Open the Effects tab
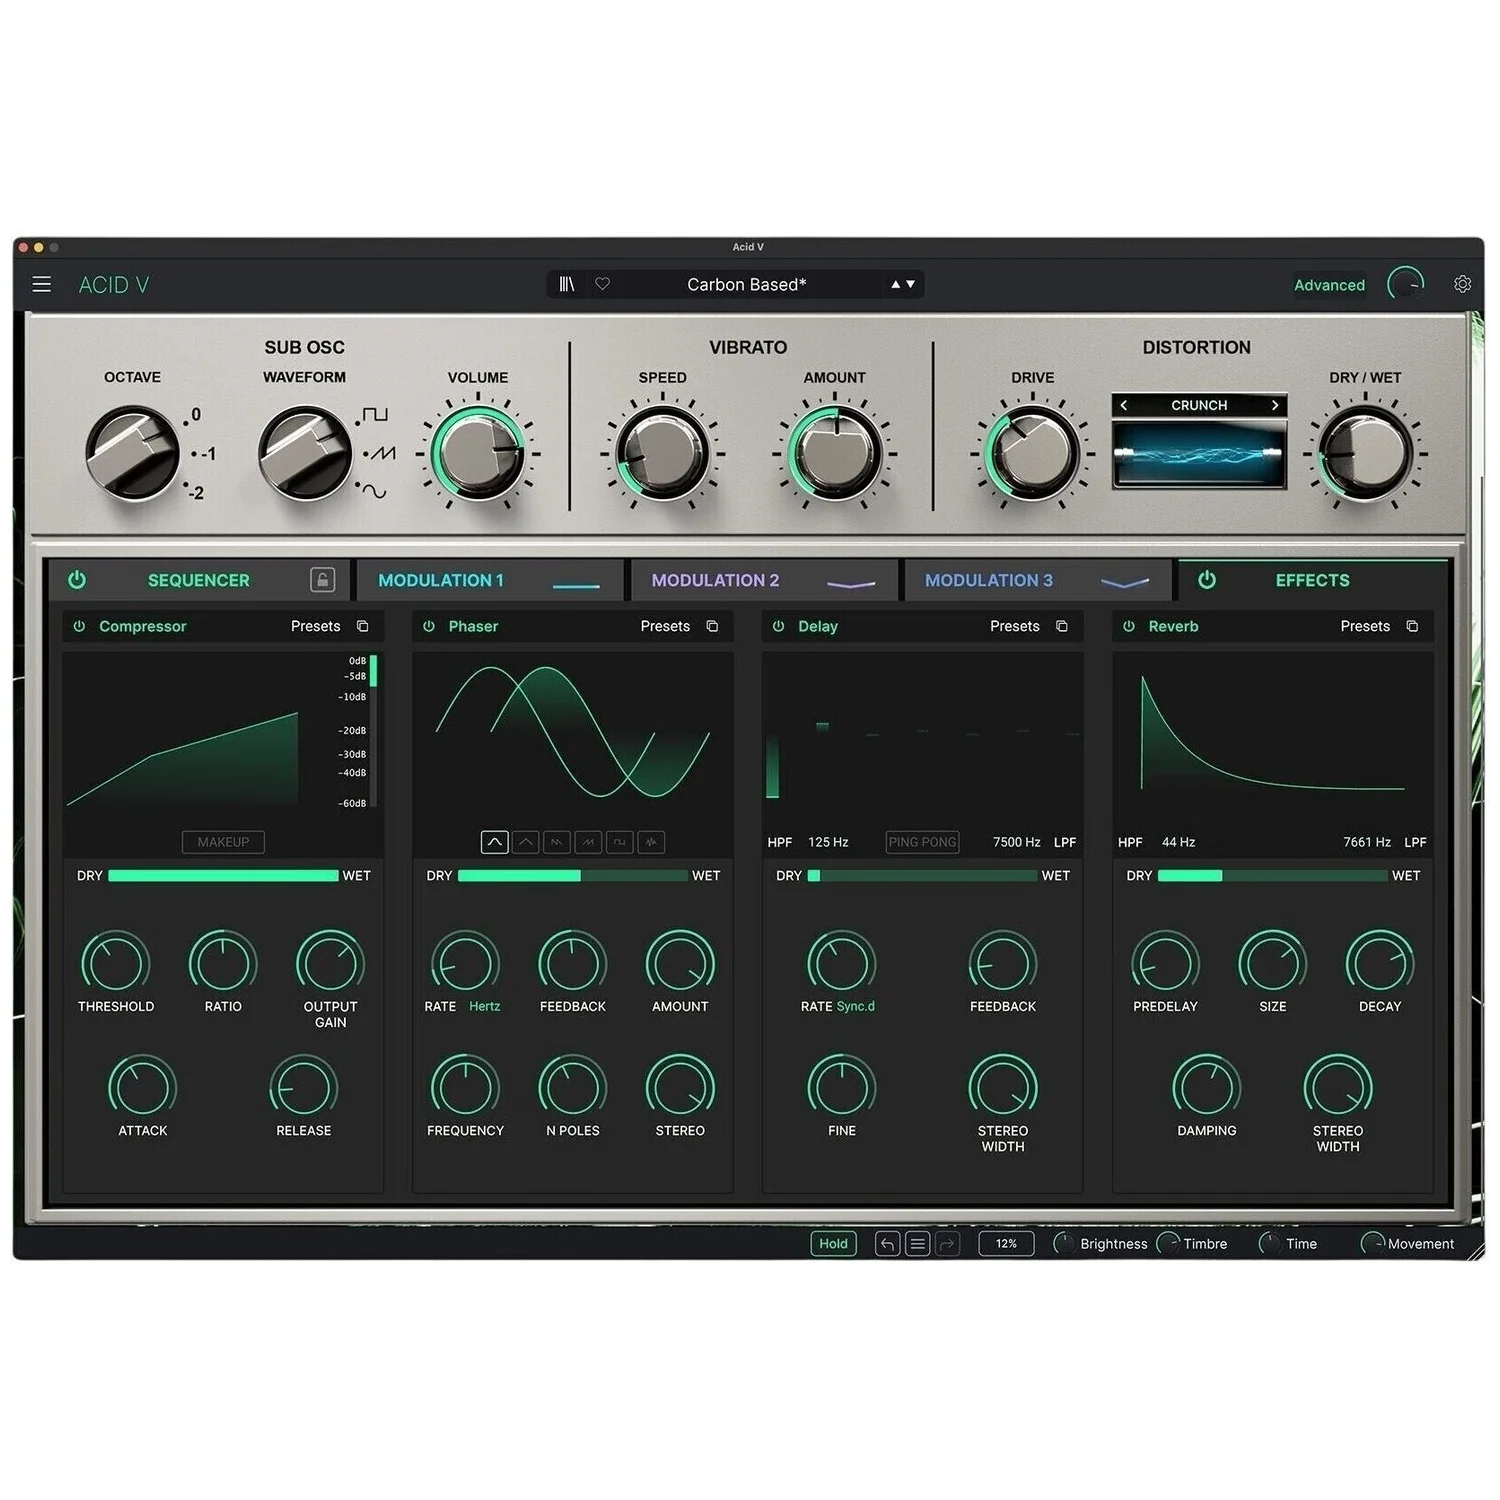This screenshot has width=1500, height=1500. coord(1313,580)
